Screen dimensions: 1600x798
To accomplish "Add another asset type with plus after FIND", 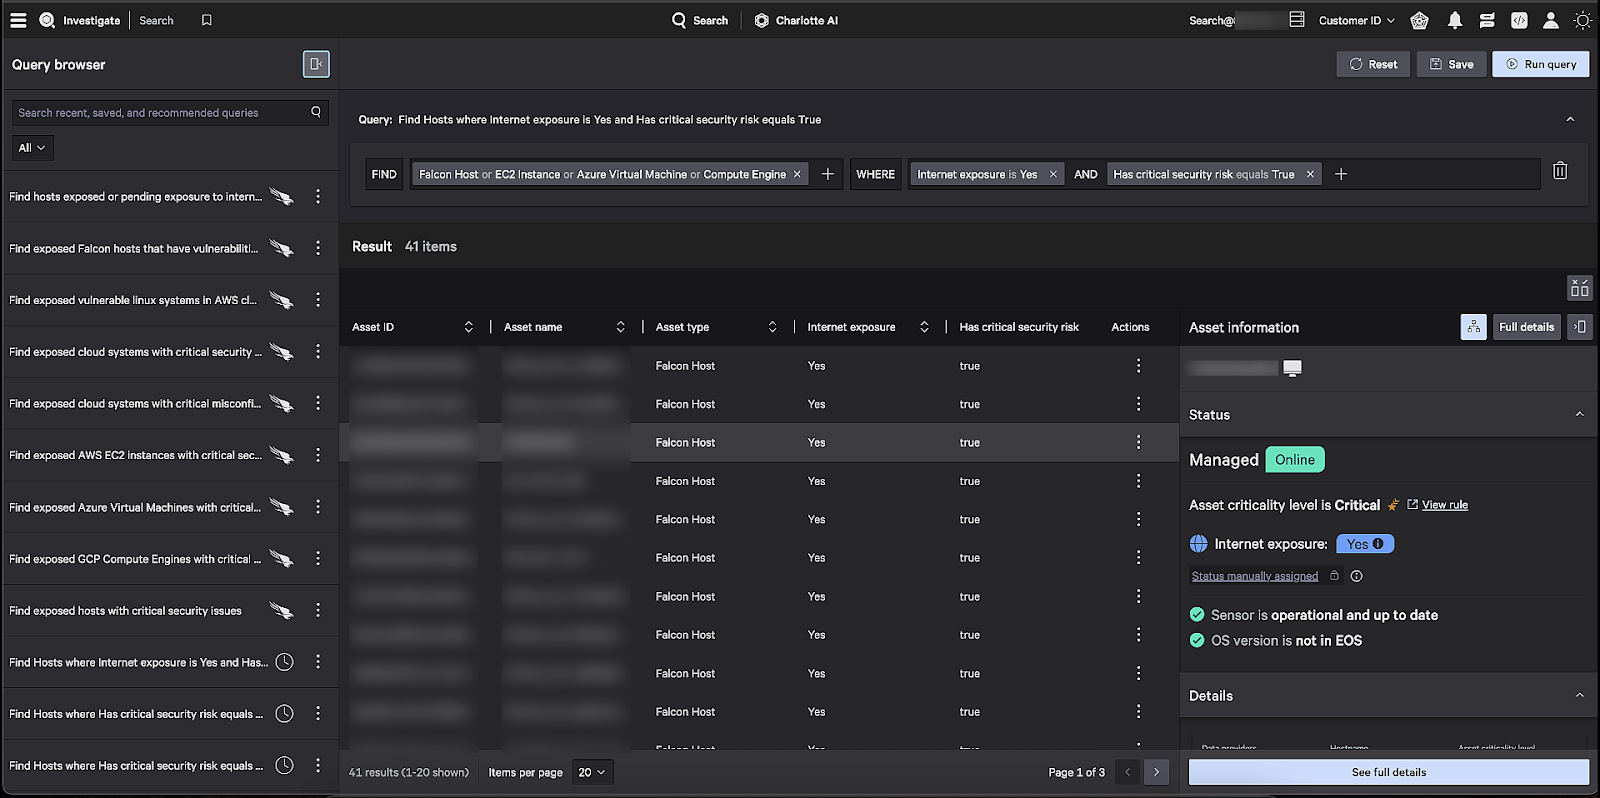I will (828, 174).
